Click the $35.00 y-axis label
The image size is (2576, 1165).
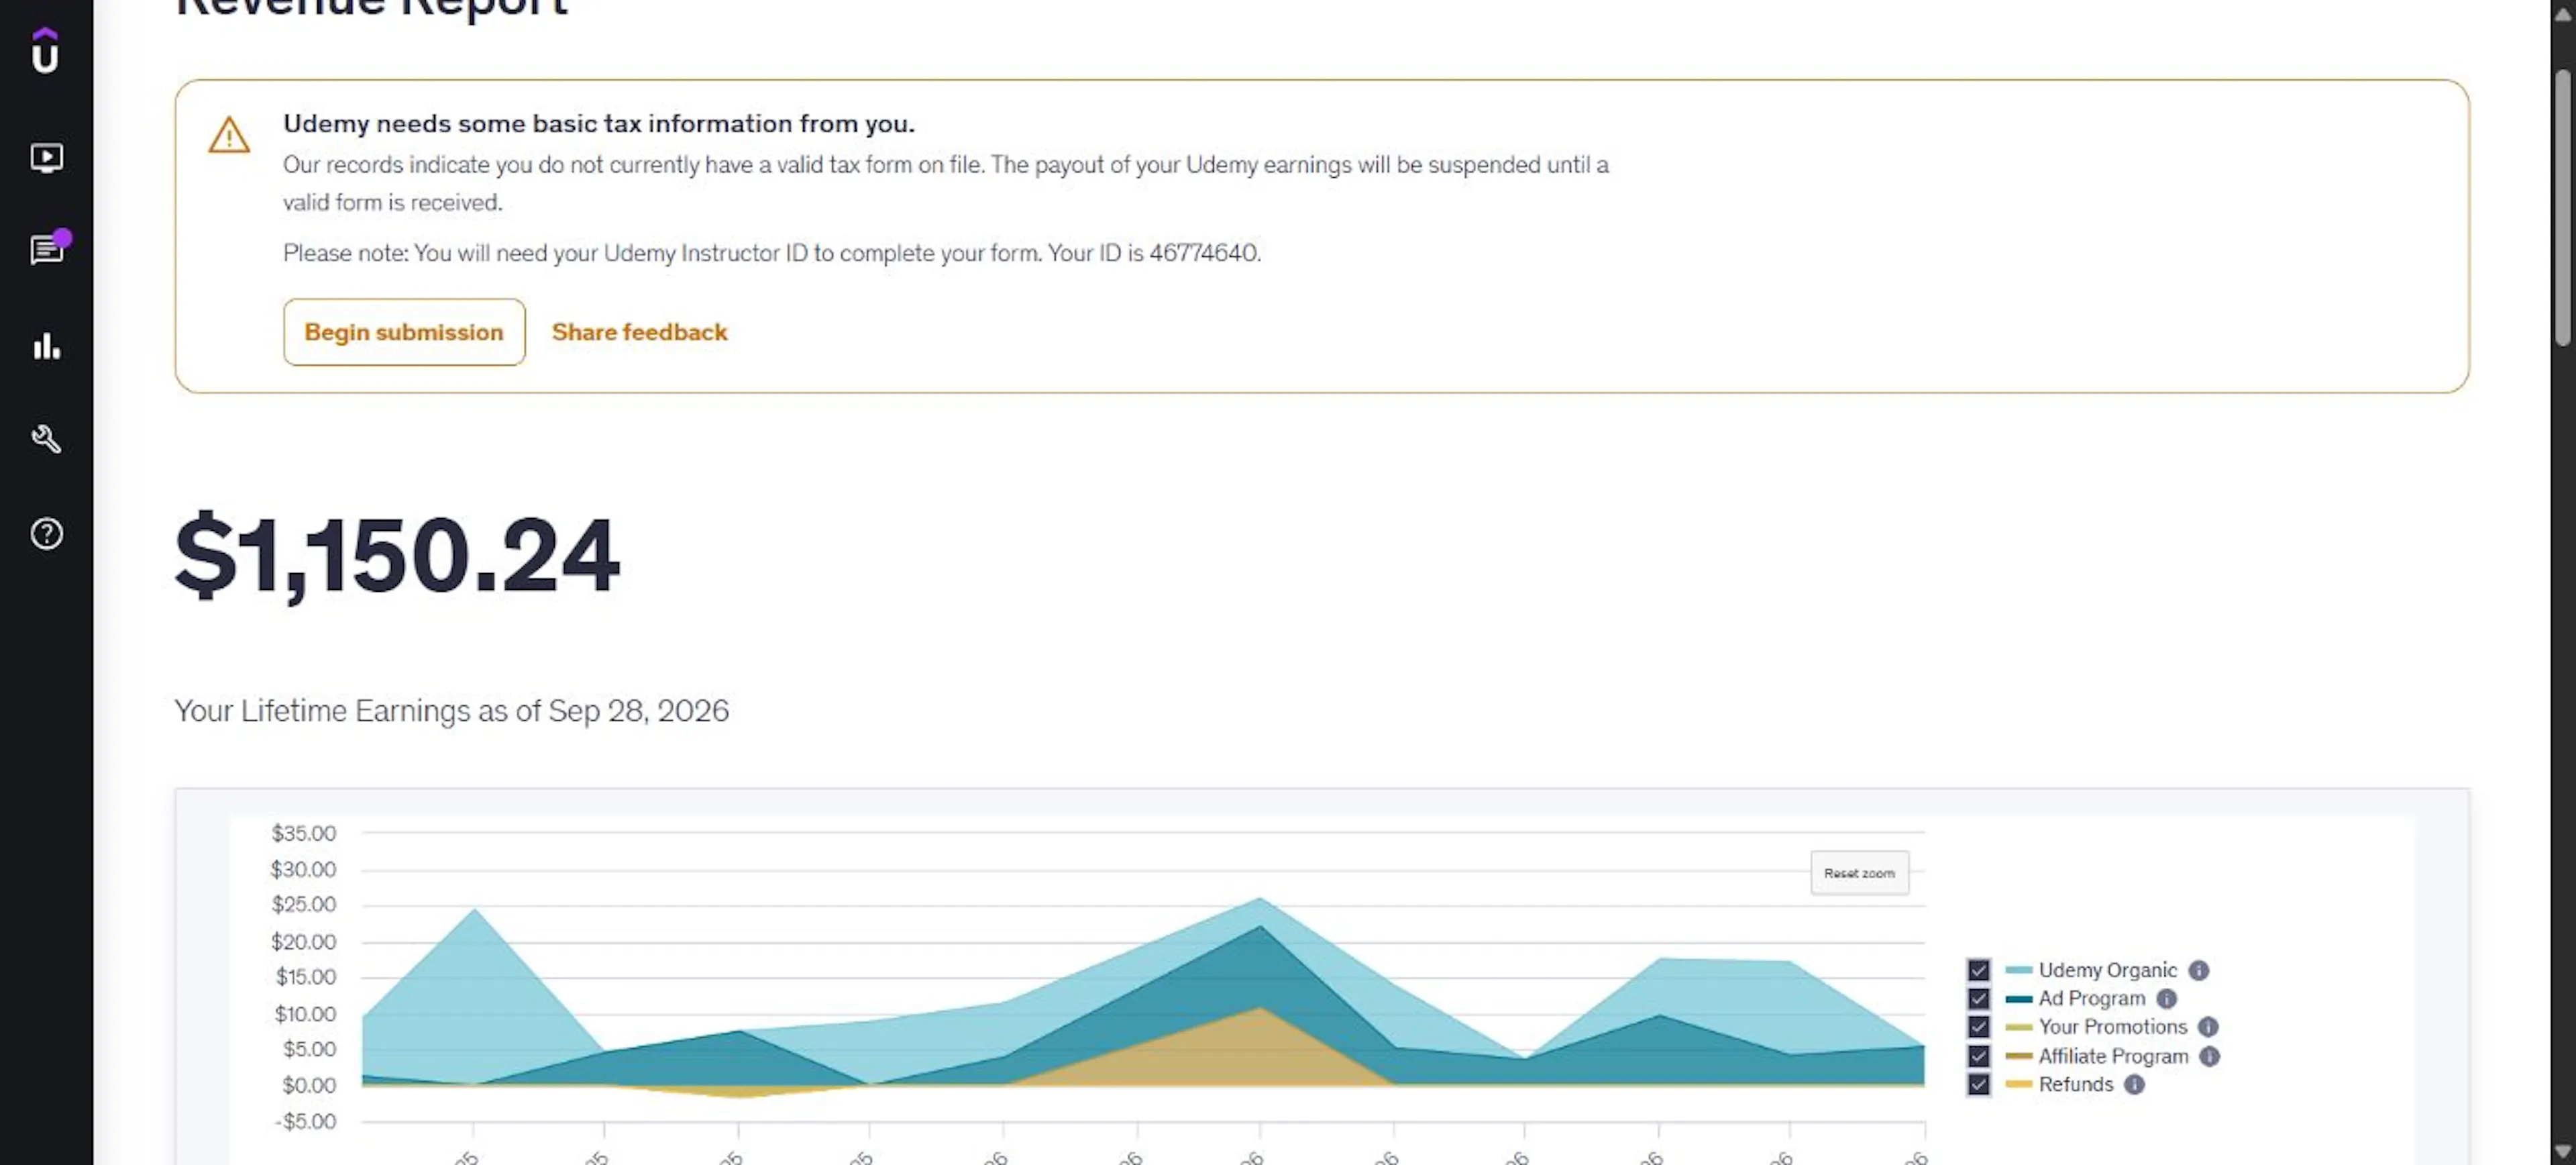[303, 833]
